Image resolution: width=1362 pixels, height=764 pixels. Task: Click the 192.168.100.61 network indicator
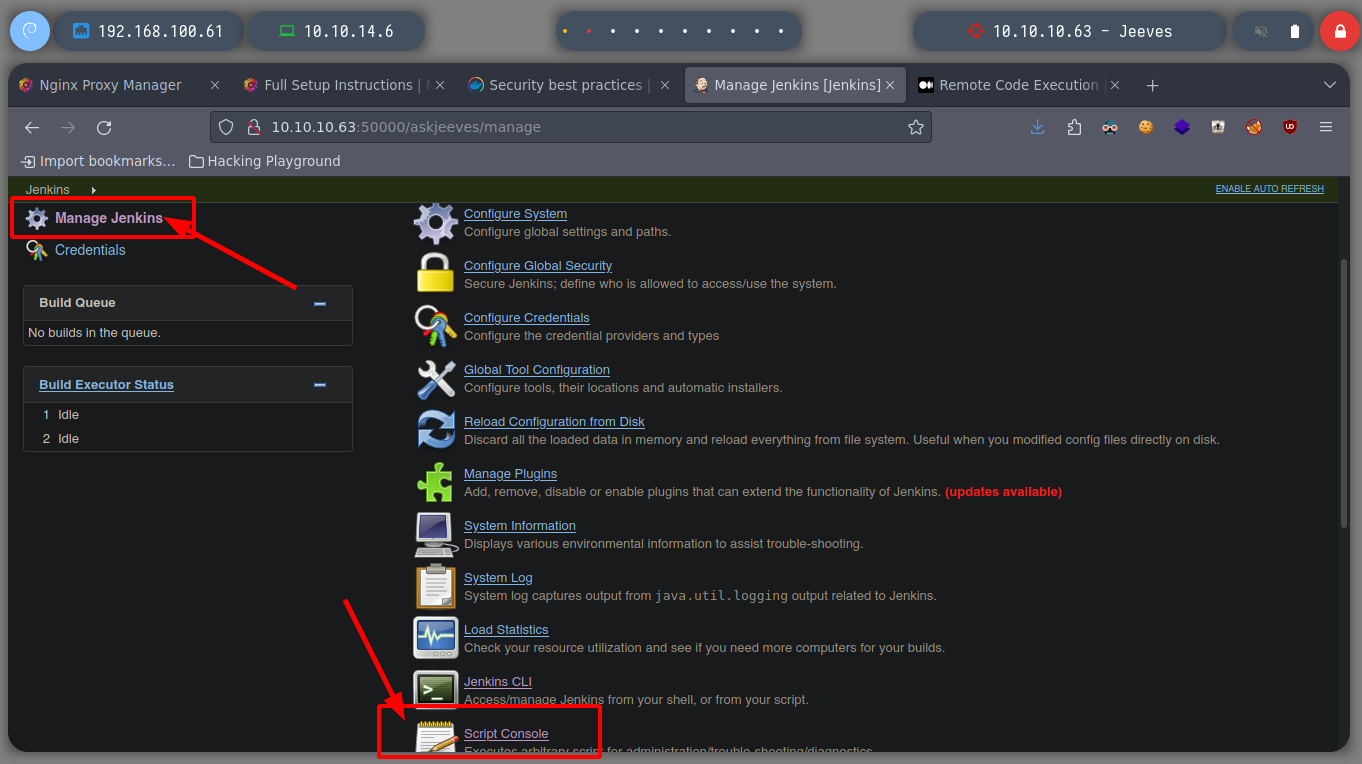[148, 31]
